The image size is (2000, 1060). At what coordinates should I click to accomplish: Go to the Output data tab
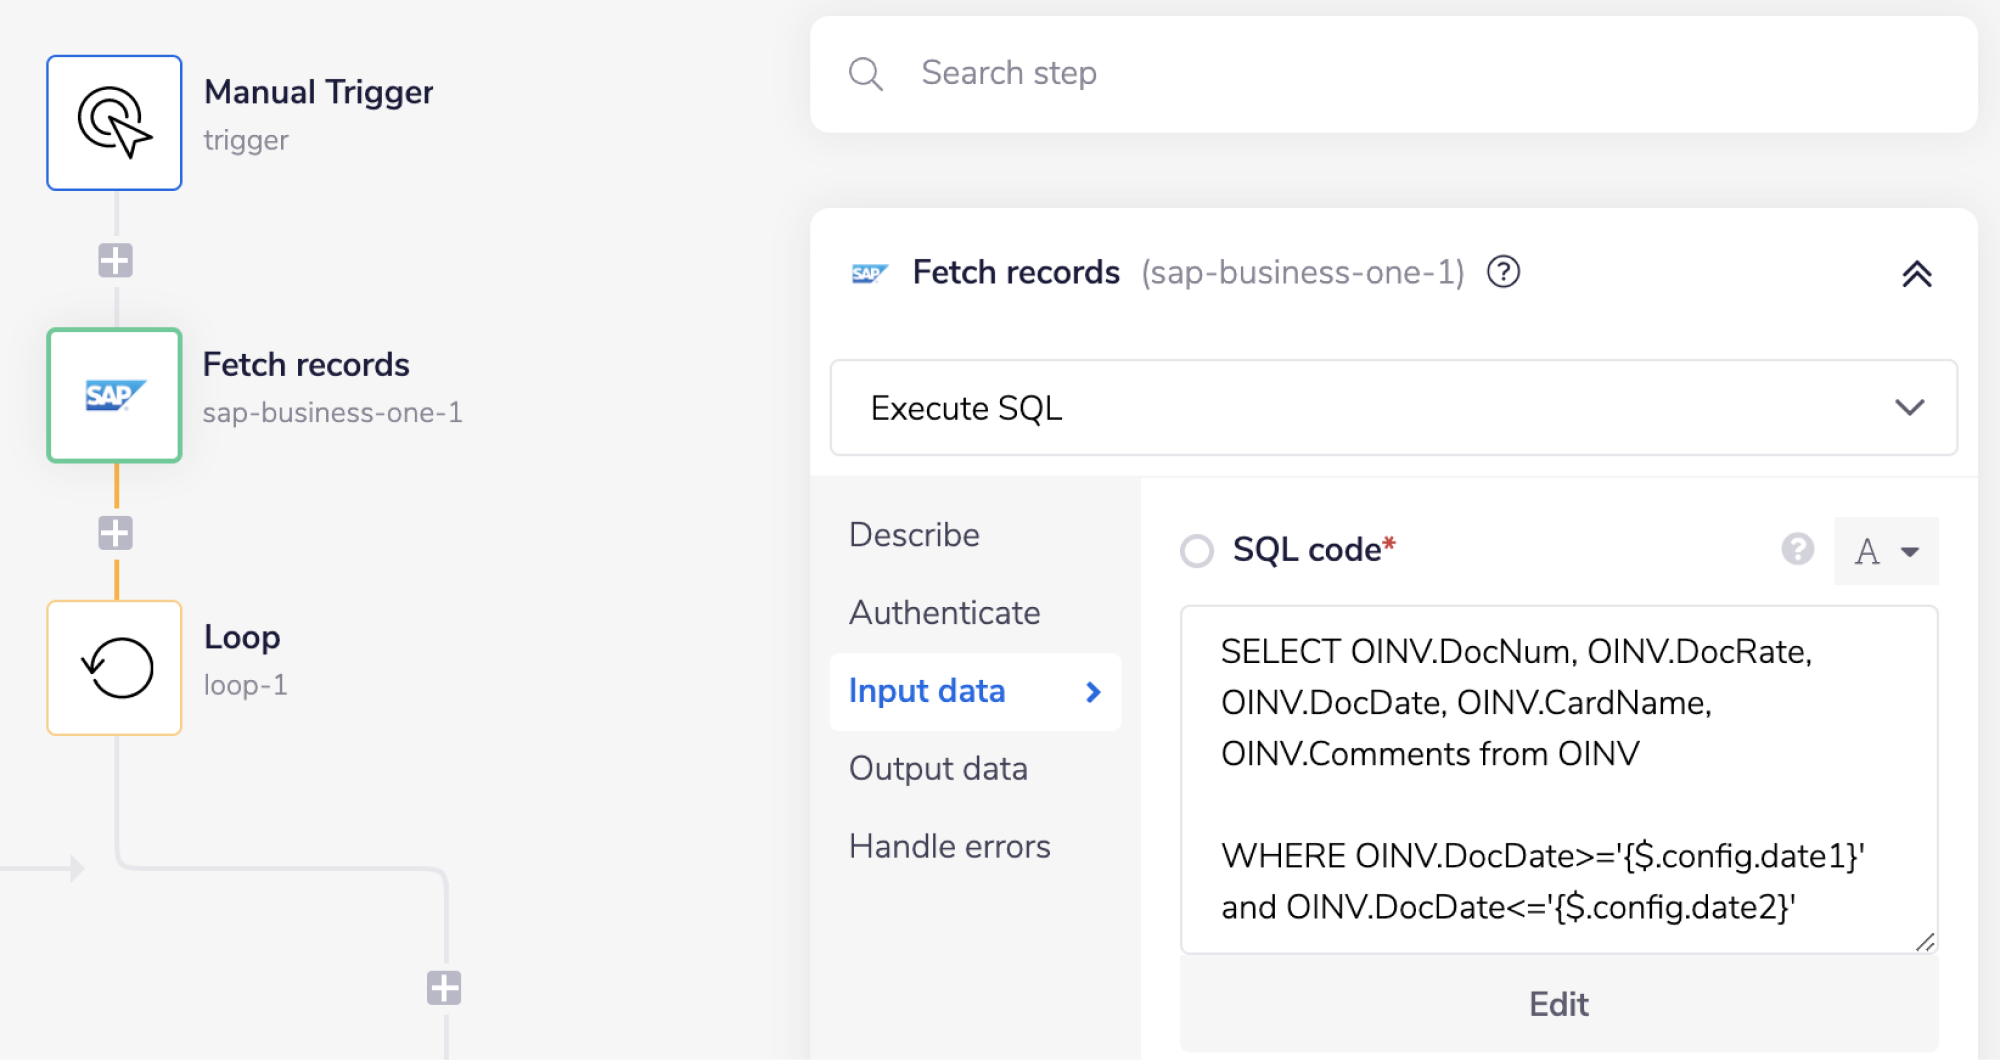[x=938, y=769]
